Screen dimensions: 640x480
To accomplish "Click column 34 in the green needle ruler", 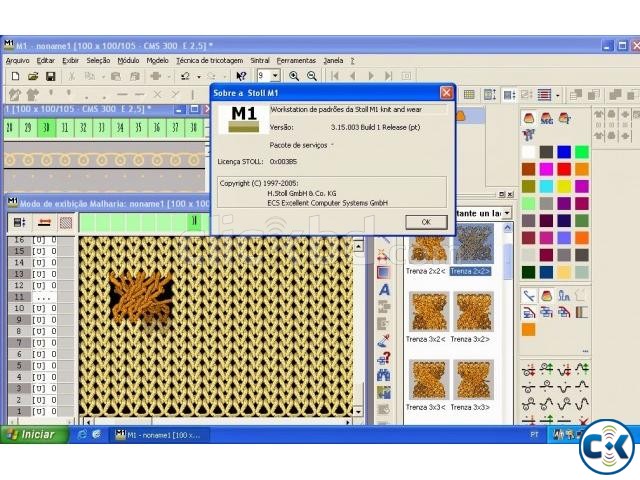I will [120, 128].
